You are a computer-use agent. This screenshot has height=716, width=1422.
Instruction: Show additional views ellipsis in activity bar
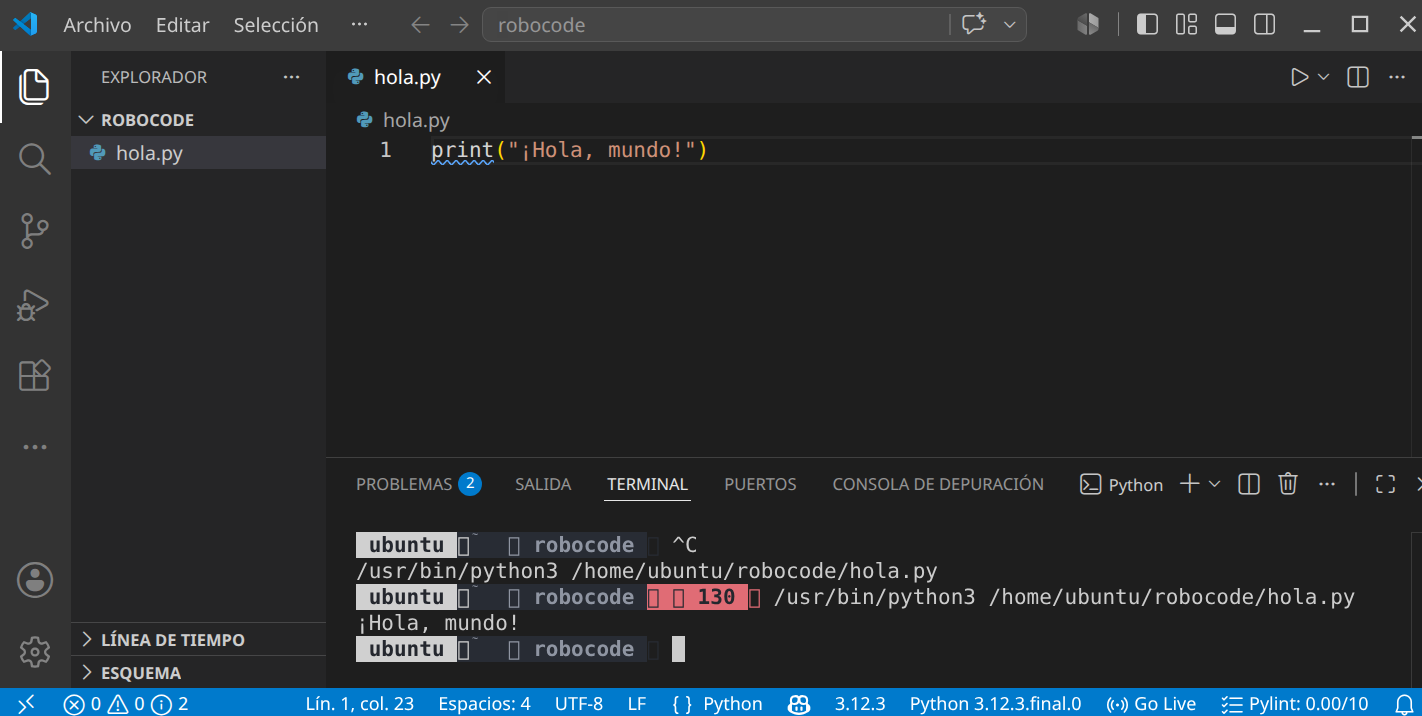[34, 447]
